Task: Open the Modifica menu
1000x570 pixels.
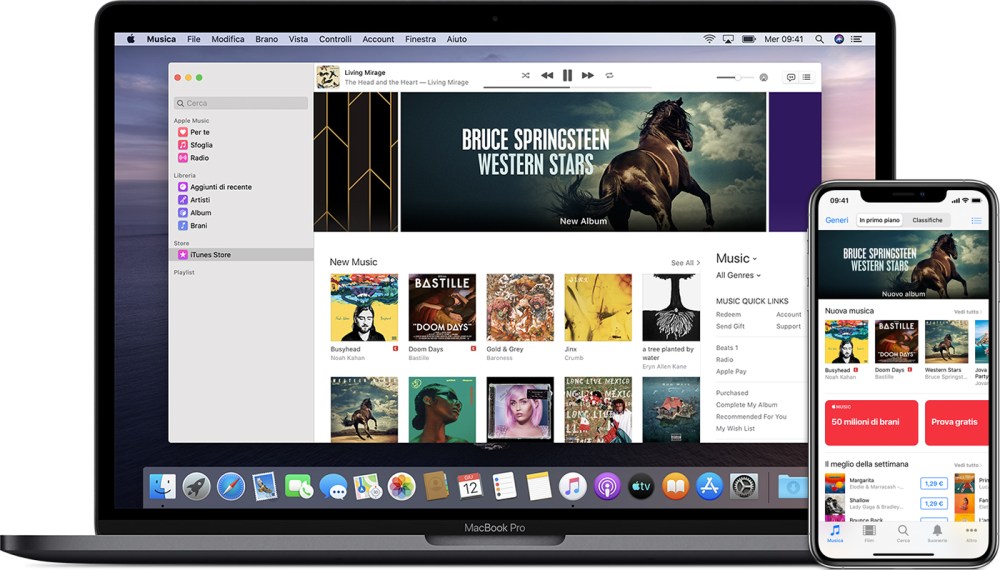Action: click(228, 39)
